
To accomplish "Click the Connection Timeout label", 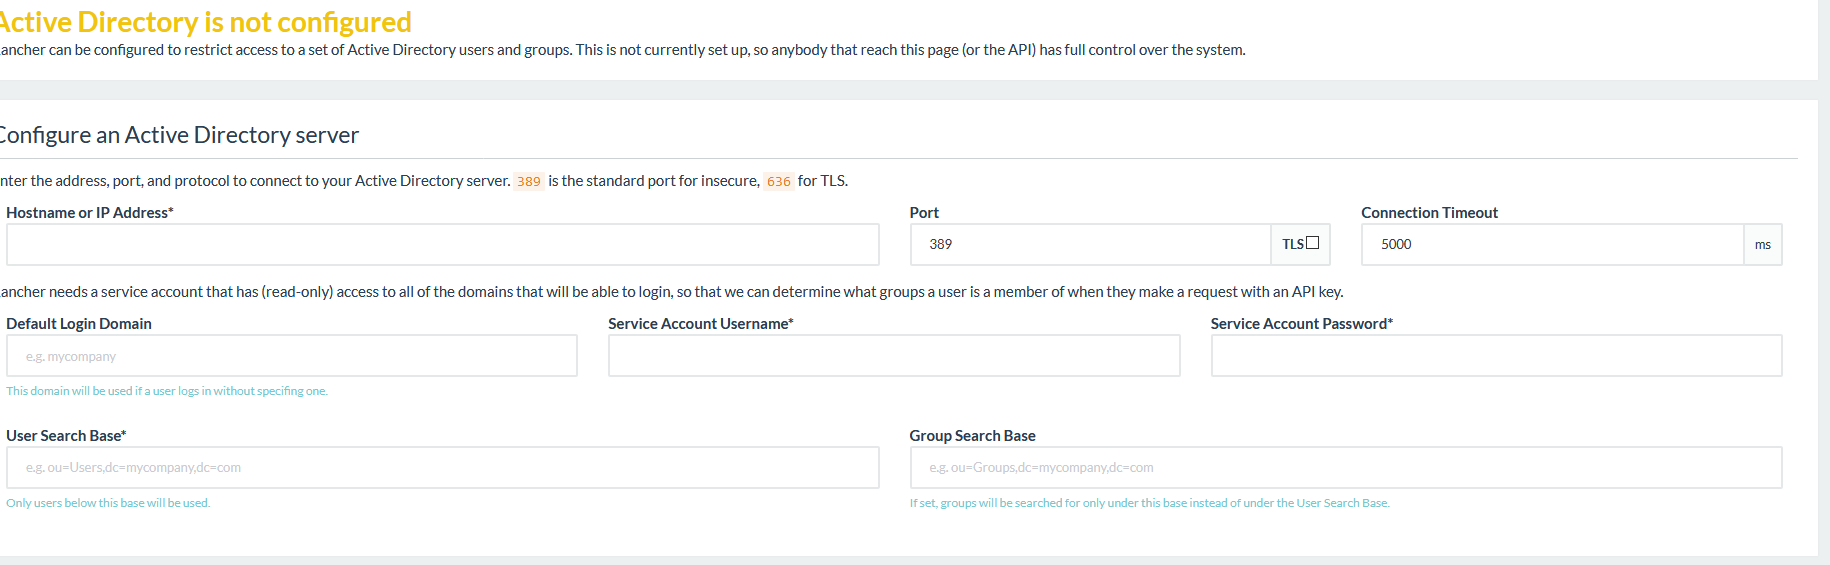I will 1429,212.
